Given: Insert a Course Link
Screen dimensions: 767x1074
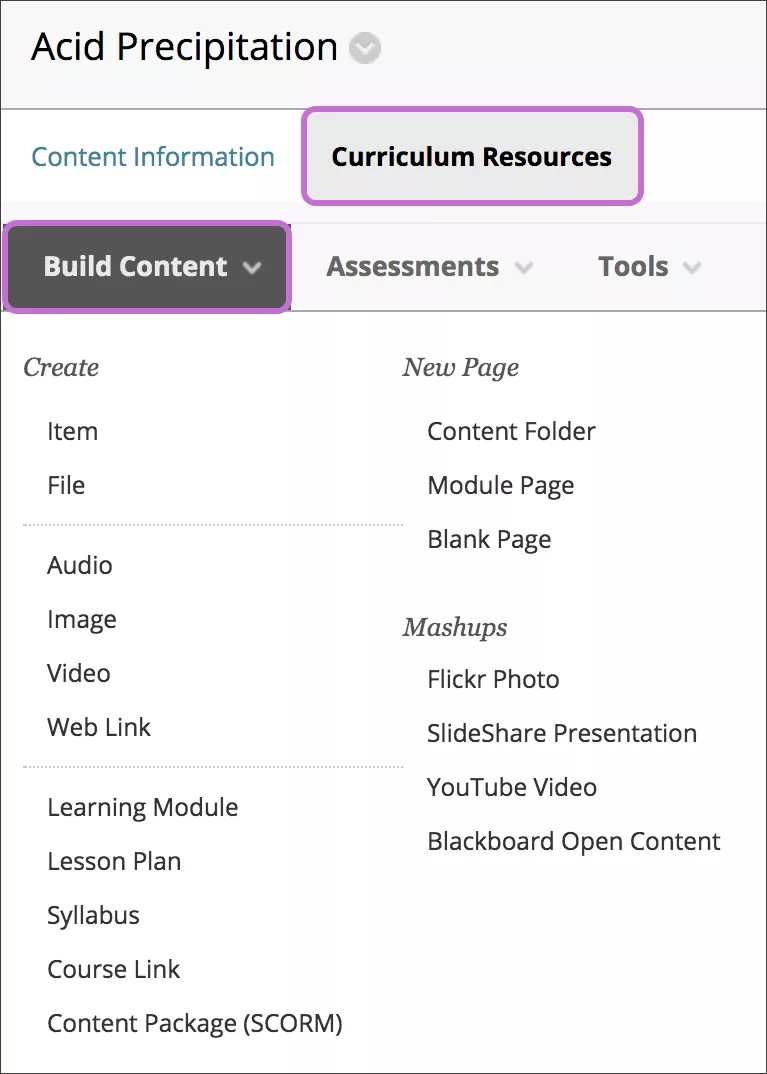Looking at the screenshot, I should 113,970.
